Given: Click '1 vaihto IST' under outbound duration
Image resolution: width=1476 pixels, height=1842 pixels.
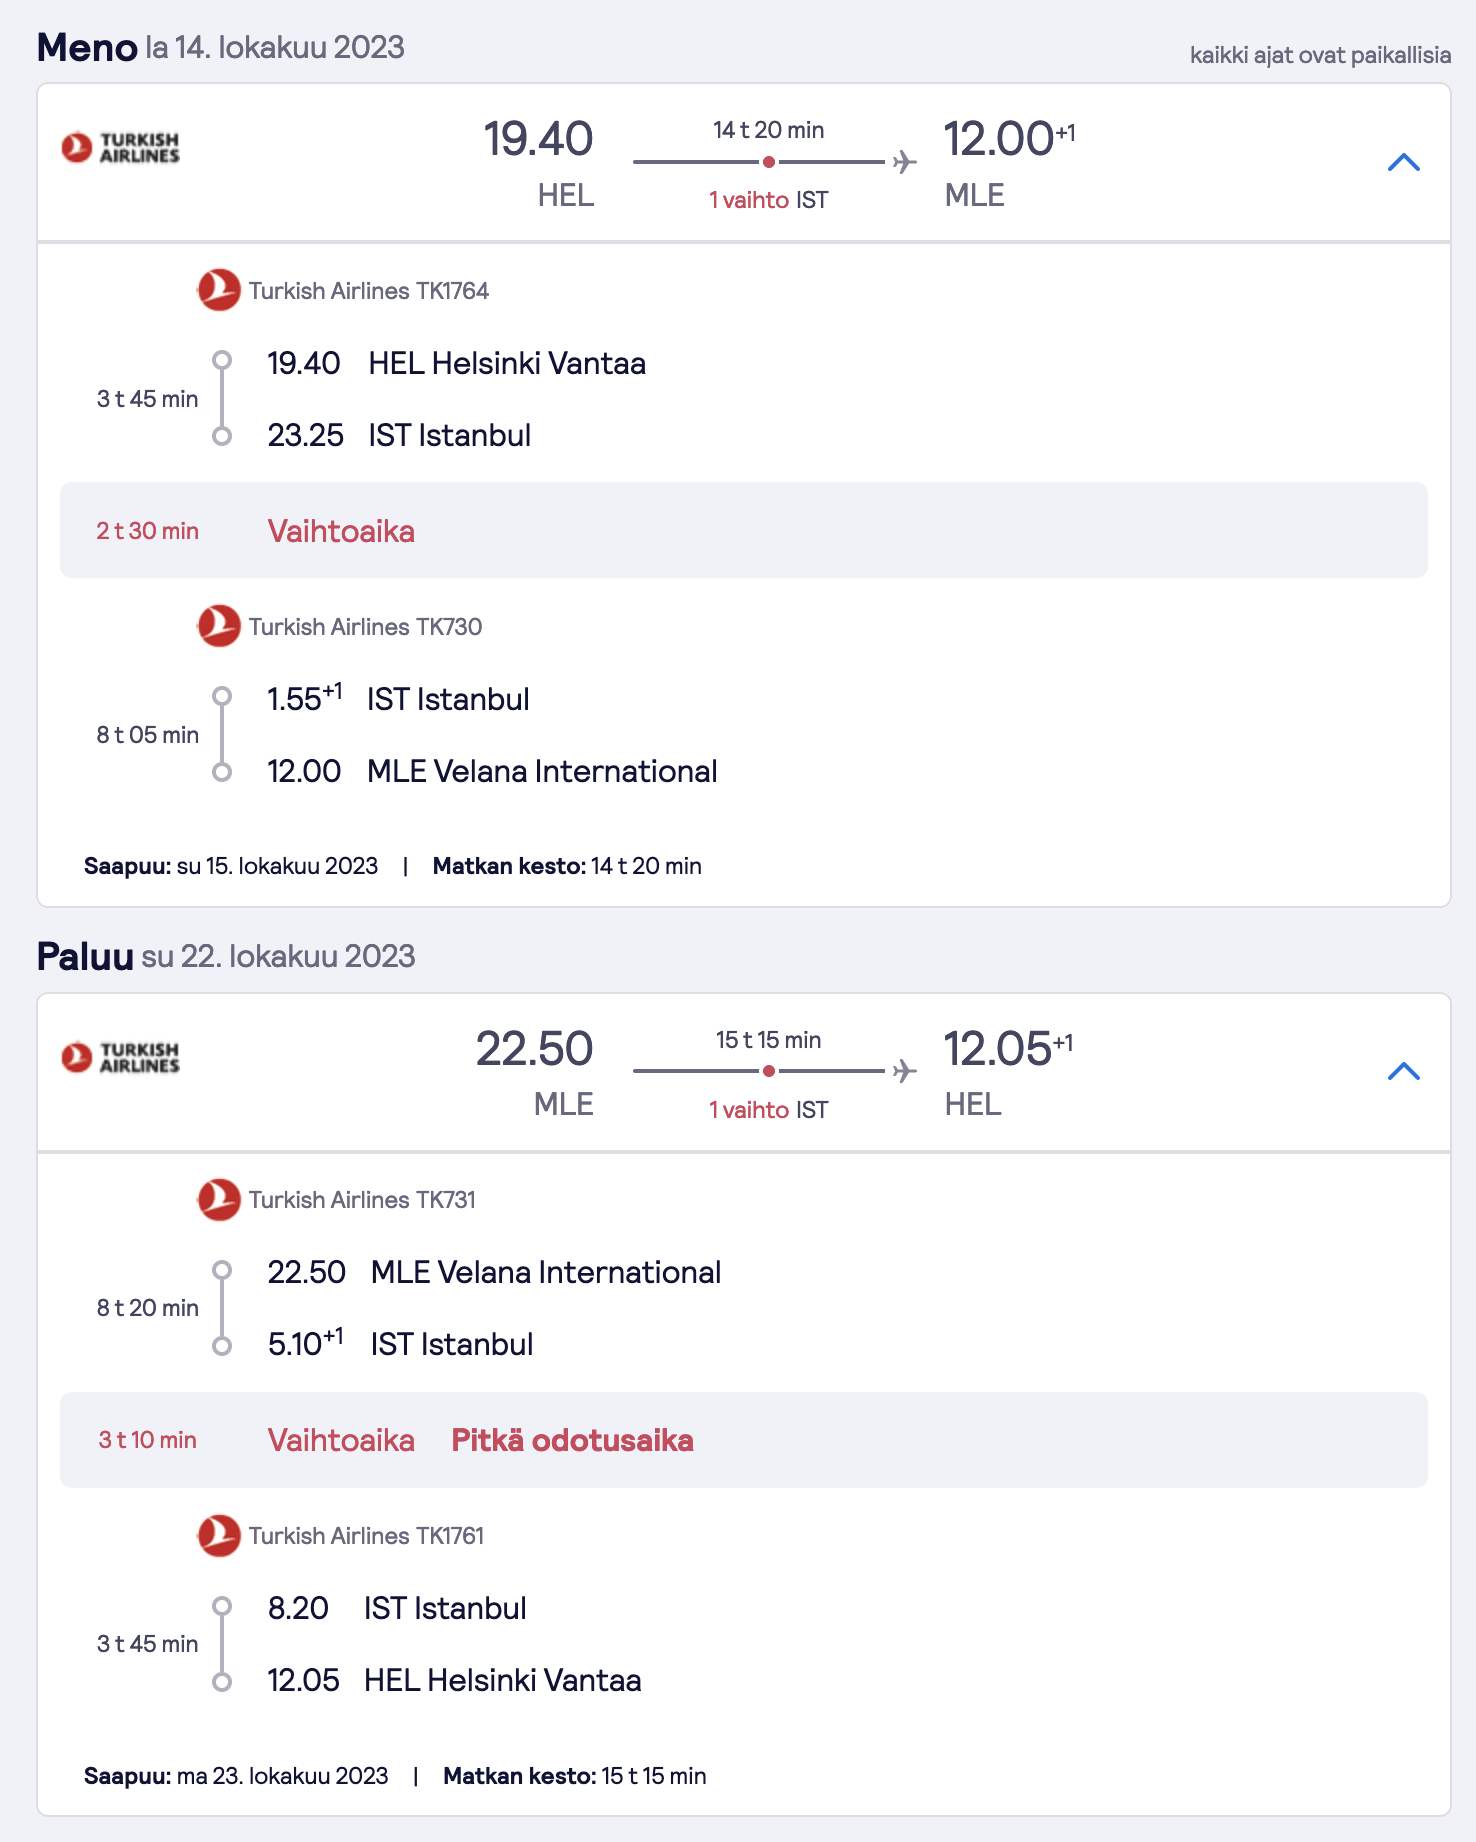Looking at the screenshot, I should [768, 200].
